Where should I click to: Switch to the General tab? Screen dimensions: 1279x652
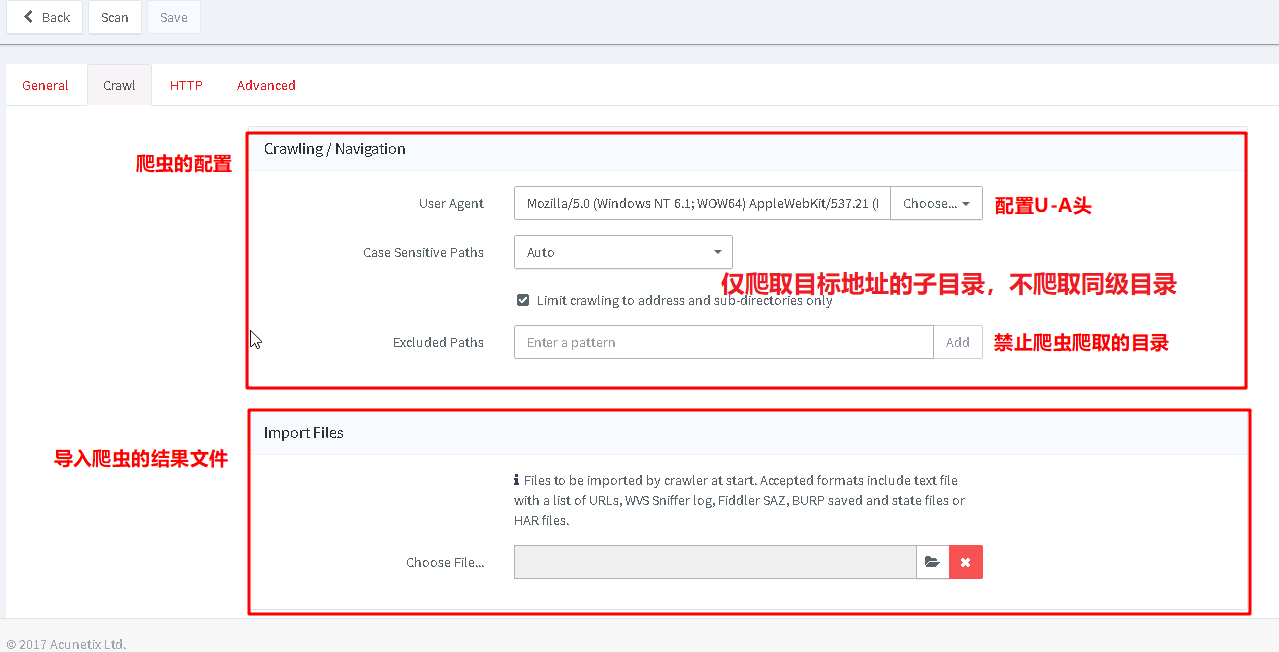pos(46,85)
